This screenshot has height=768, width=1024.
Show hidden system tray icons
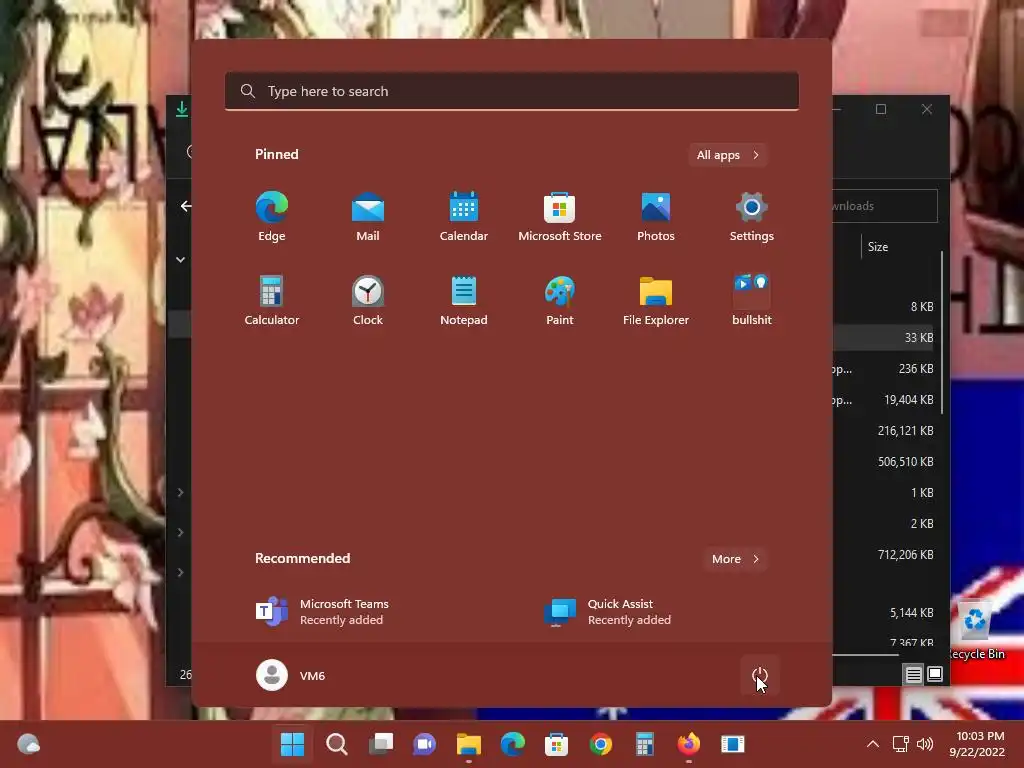click(872, 744)
